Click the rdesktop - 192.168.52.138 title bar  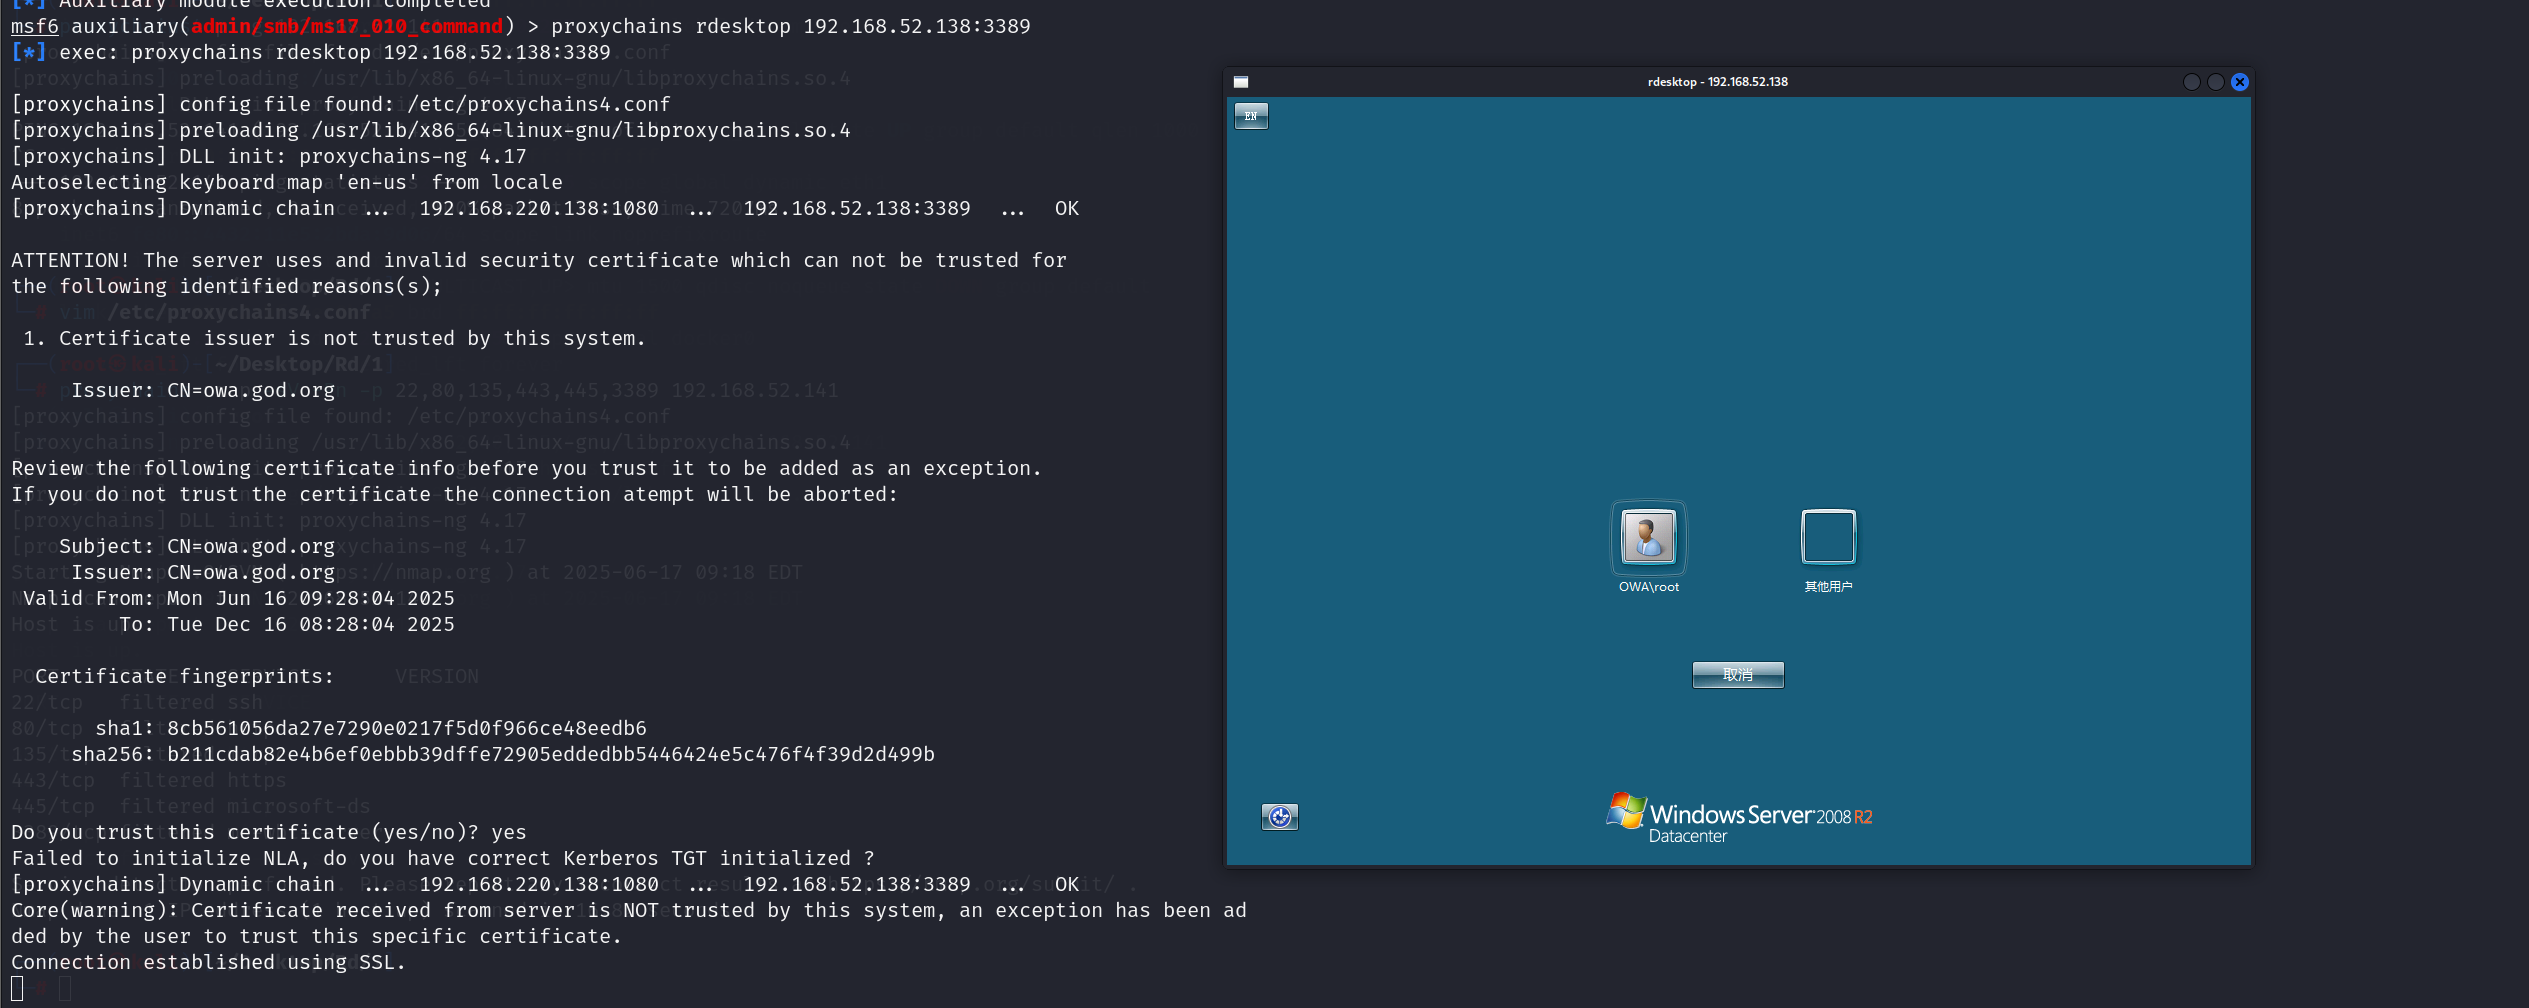pyautogui.click(x=1718, y=82)
